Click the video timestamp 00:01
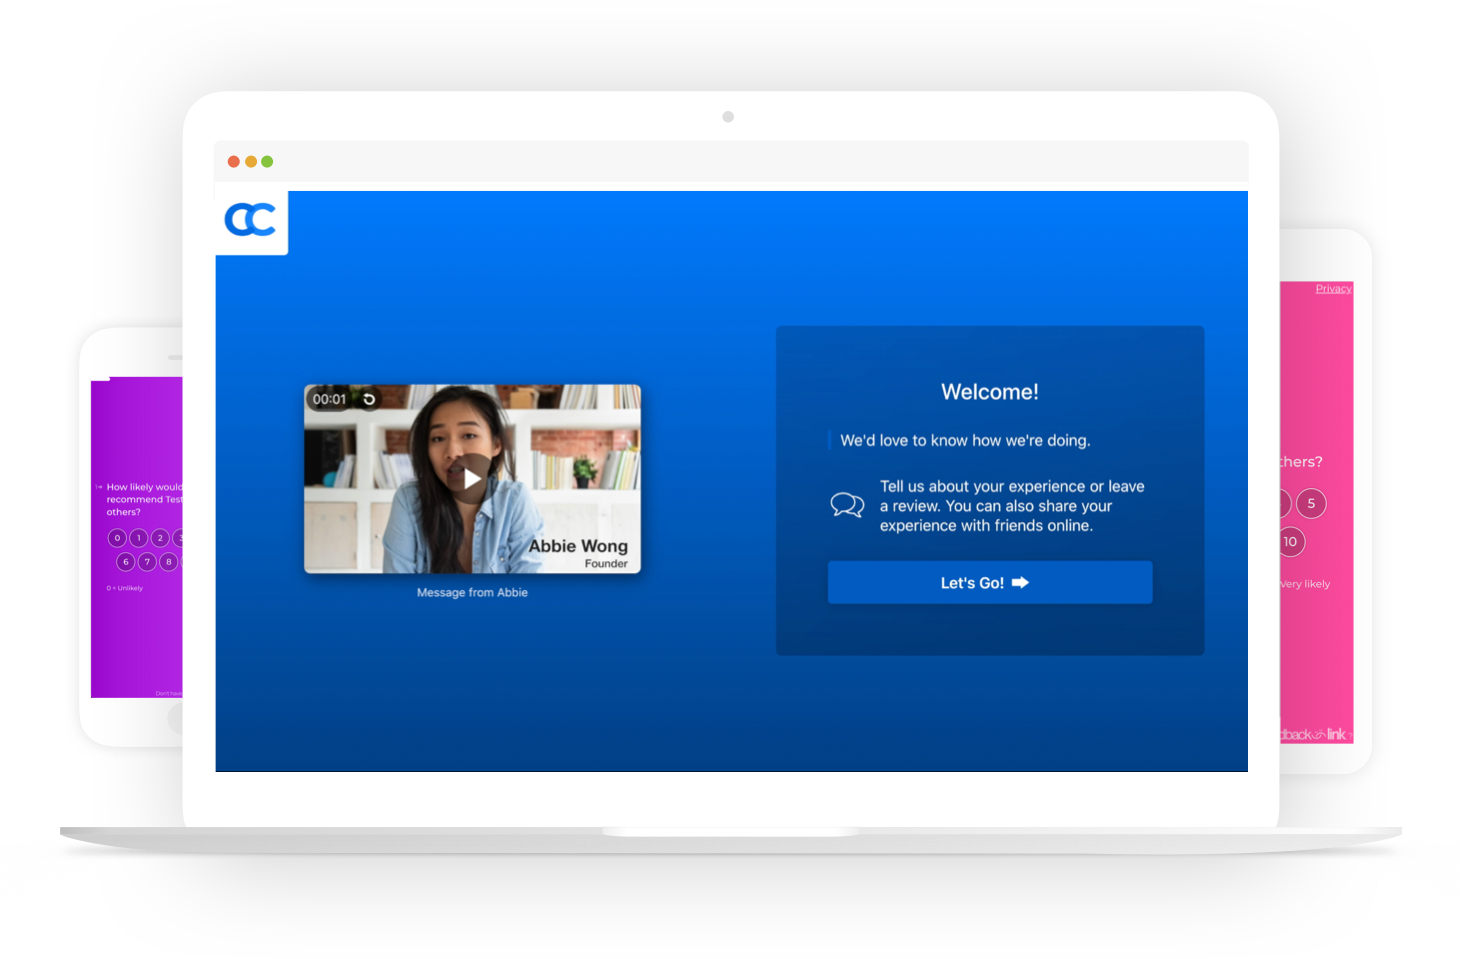Image resolution: width=1460 pixels, height=959 pixels. click(x=329, y=399)
